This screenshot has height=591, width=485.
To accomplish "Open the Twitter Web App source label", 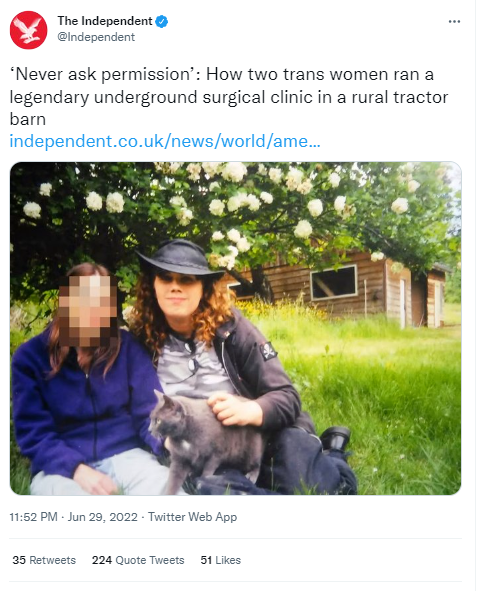I will [x=193, y=517].
